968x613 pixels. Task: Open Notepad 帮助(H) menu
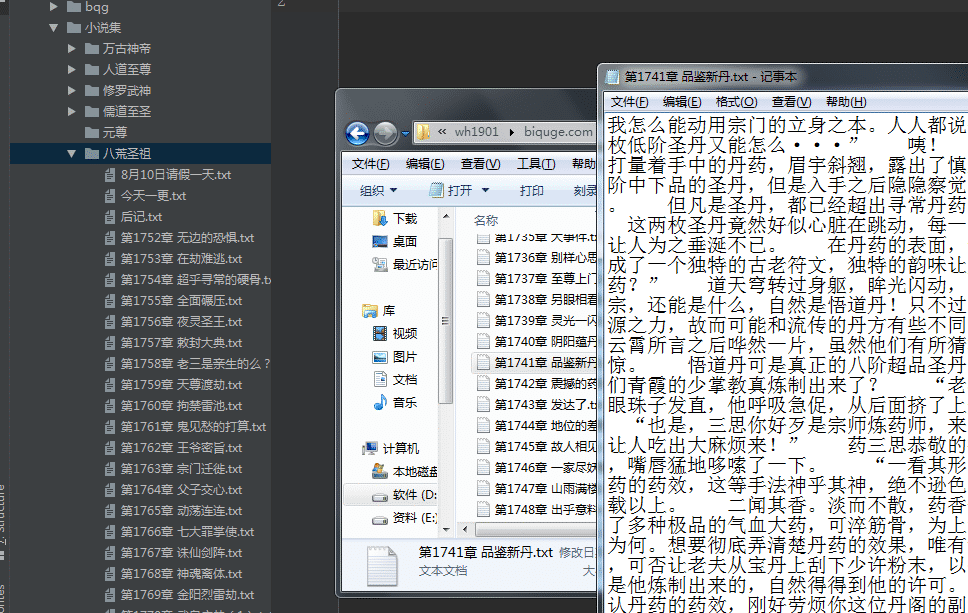tap(846, 102)
